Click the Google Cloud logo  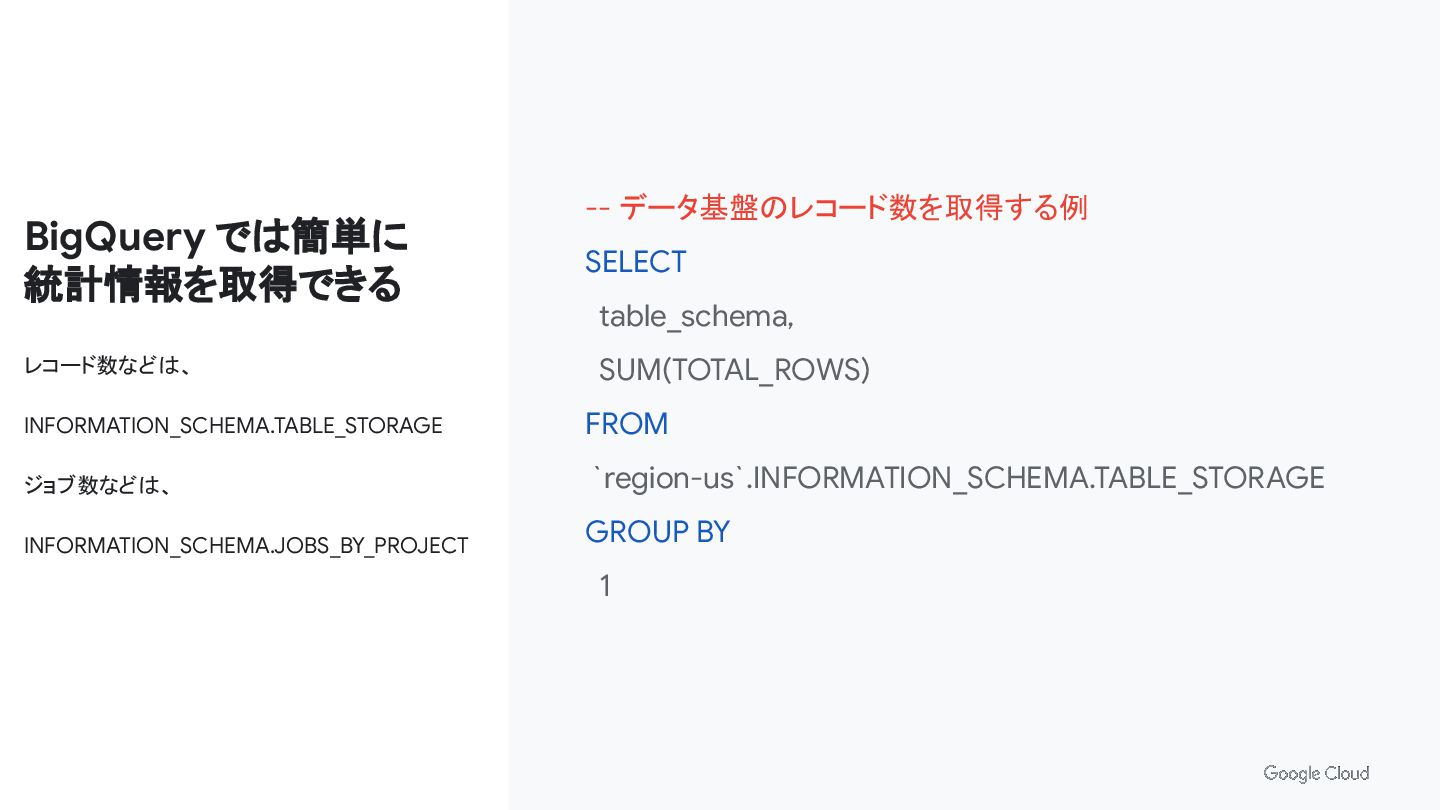(1316, 773)
